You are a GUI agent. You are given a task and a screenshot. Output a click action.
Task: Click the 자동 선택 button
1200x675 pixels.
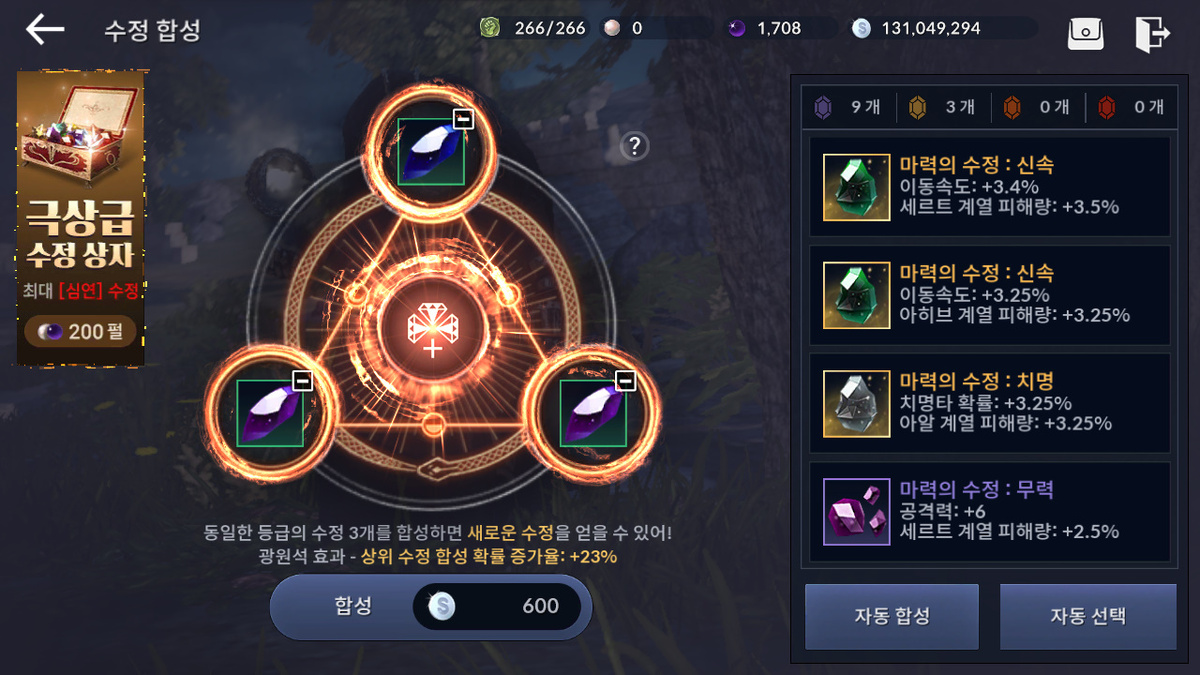tap(1088, 616)
